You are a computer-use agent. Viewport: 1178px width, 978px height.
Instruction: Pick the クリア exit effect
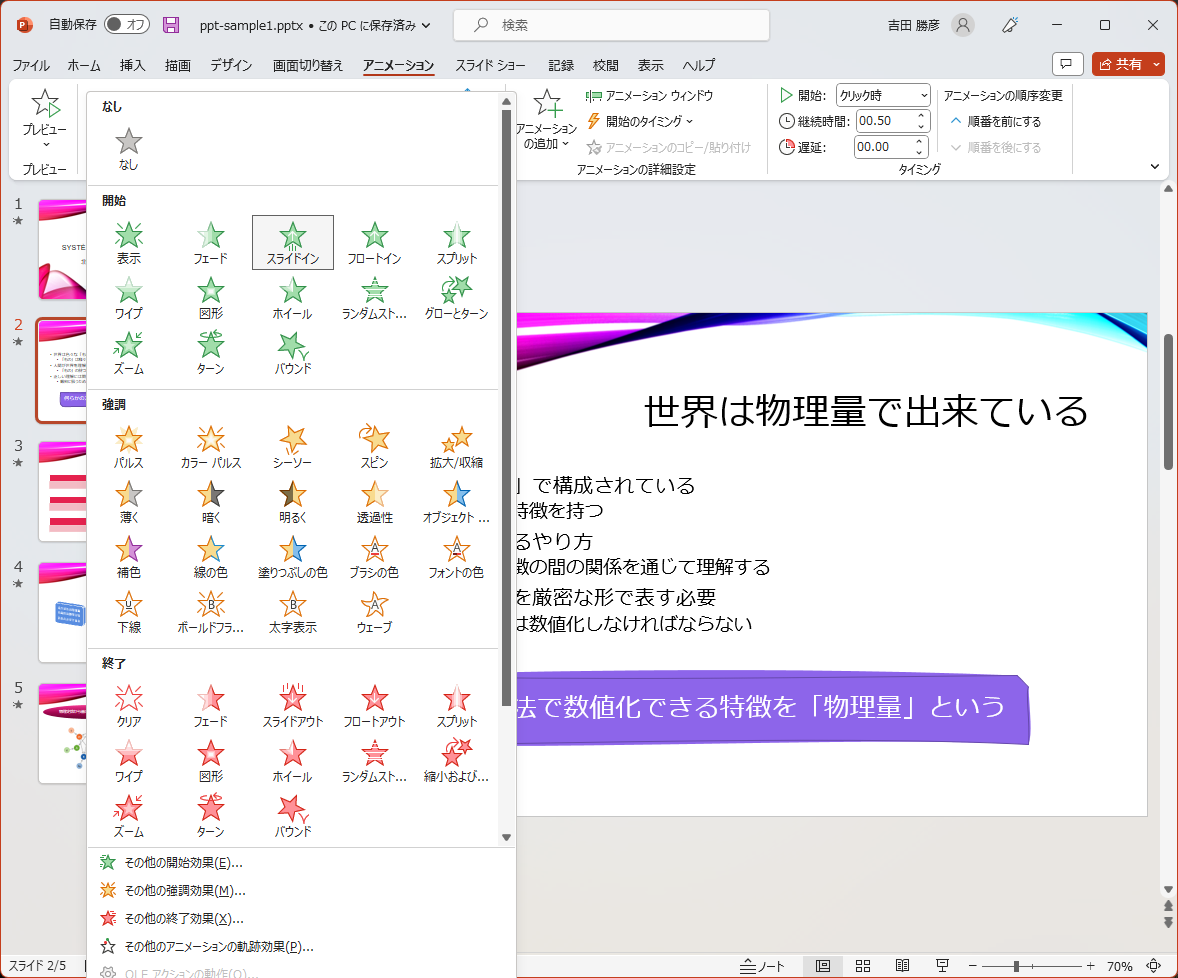(129, 705)
